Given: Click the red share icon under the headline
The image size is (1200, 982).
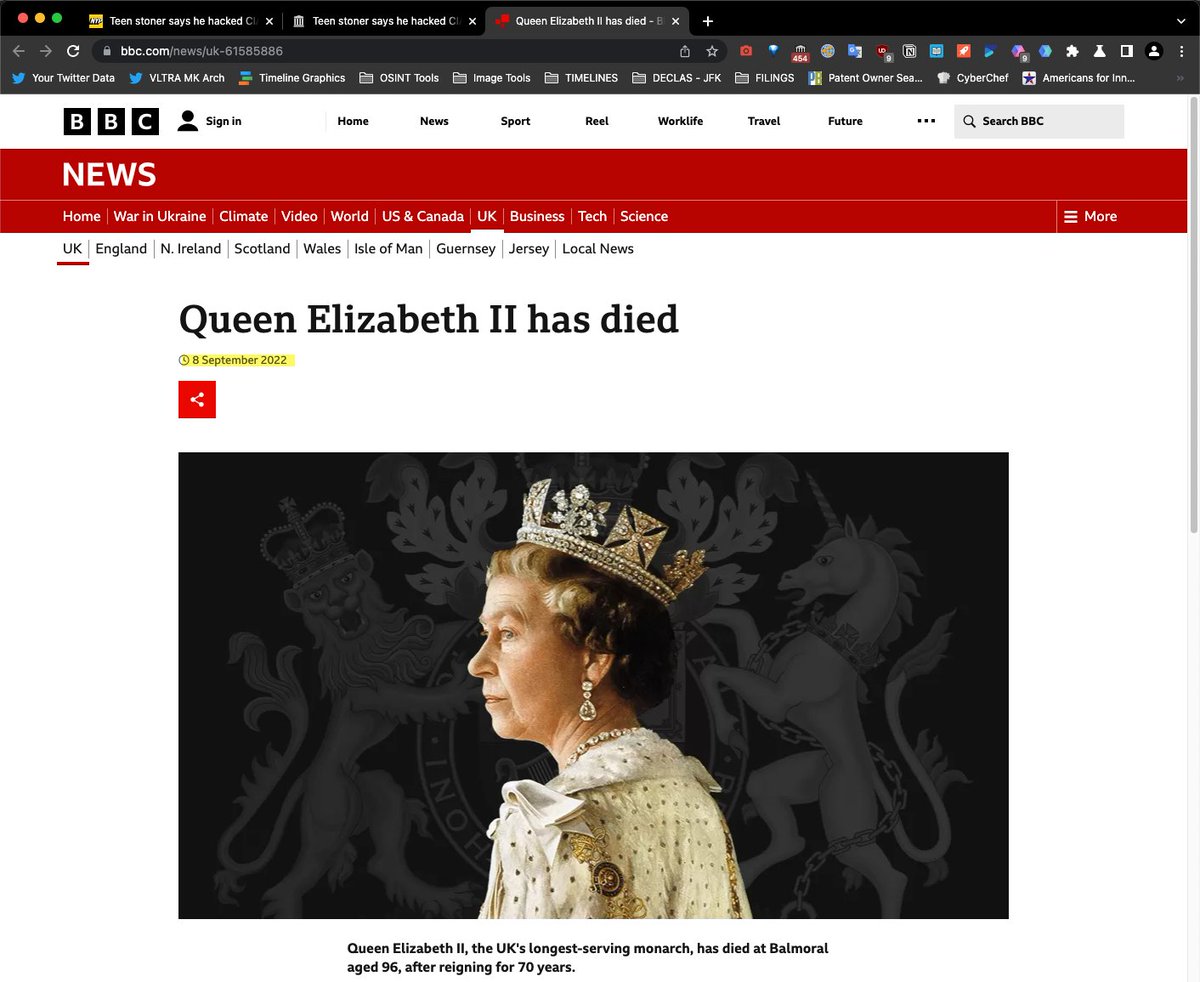Looking at the screenshot, I should point(197,400).
